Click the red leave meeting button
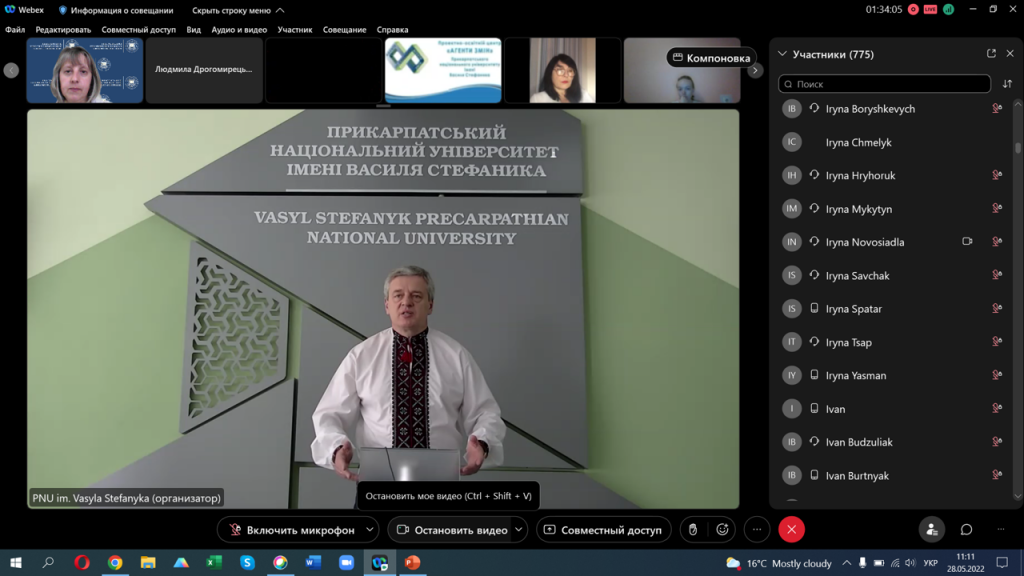 [x=791, y=530]
